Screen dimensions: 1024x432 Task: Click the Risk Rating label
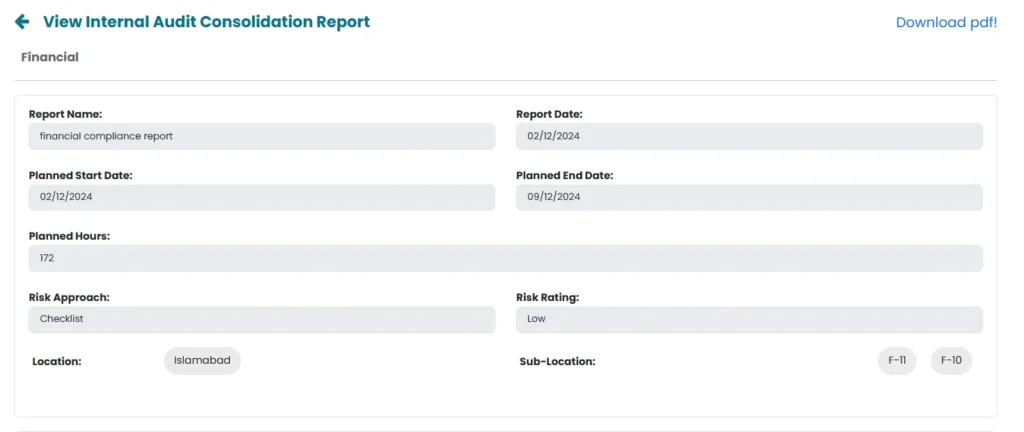pyautogui.click(x=547, y=297)
